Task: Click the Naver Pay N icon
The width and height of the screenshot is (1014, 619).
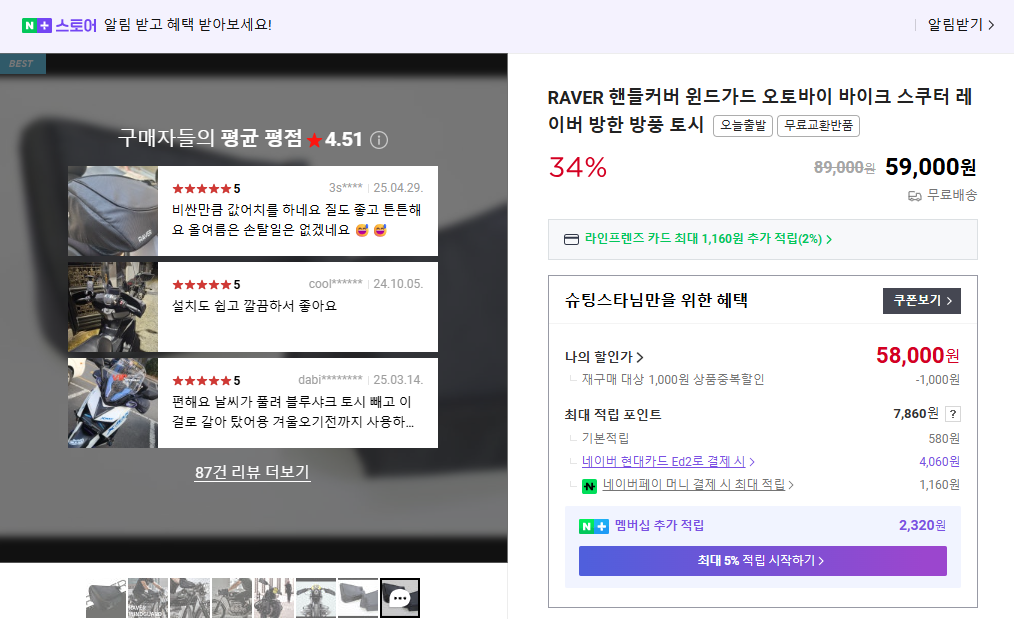Action: pos(589,486)
